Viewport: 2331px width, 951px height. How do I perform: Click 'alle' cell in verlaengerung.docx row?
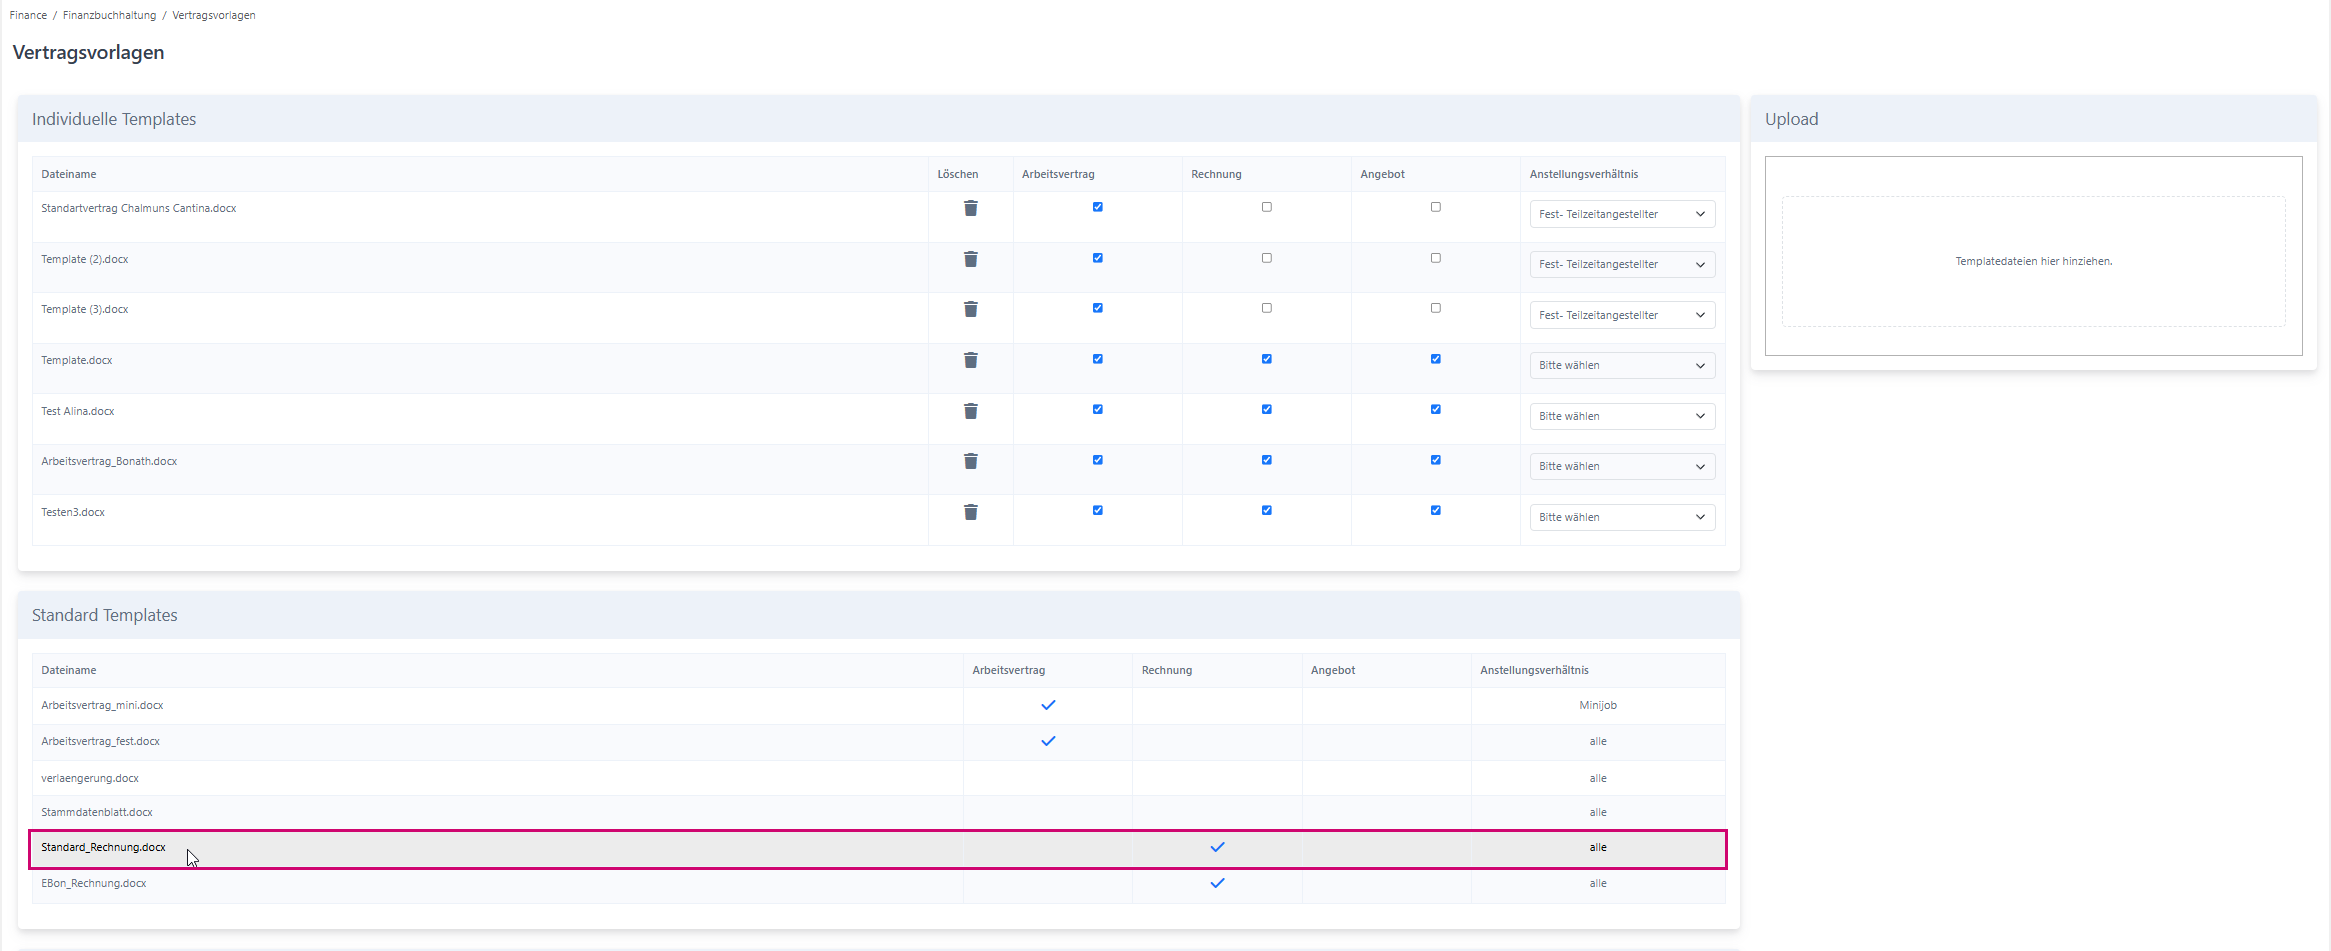click(x=1598, y=778)
